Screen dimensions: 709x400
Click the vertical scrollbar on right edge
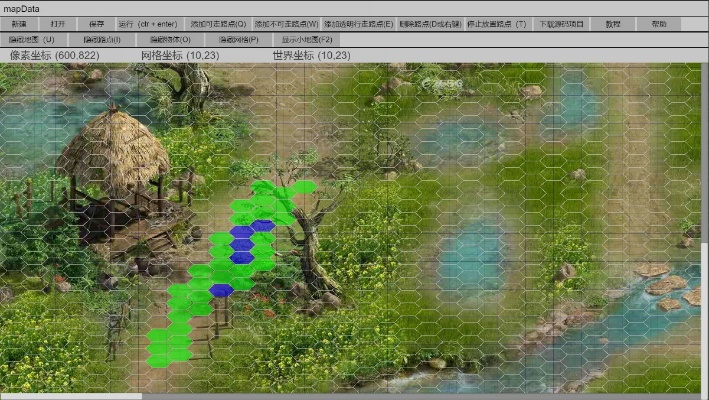704,300
